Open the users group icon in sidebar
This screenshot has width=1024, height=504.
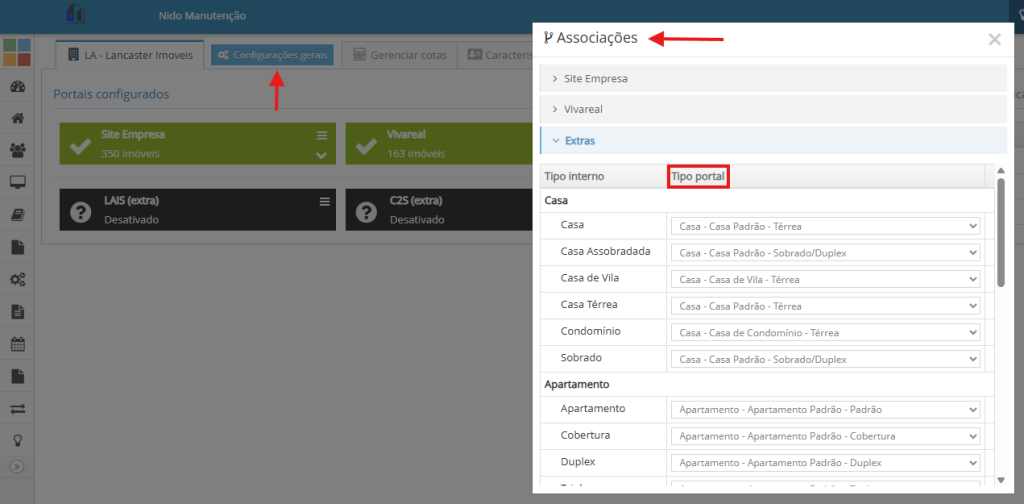(x=17, y=150)
